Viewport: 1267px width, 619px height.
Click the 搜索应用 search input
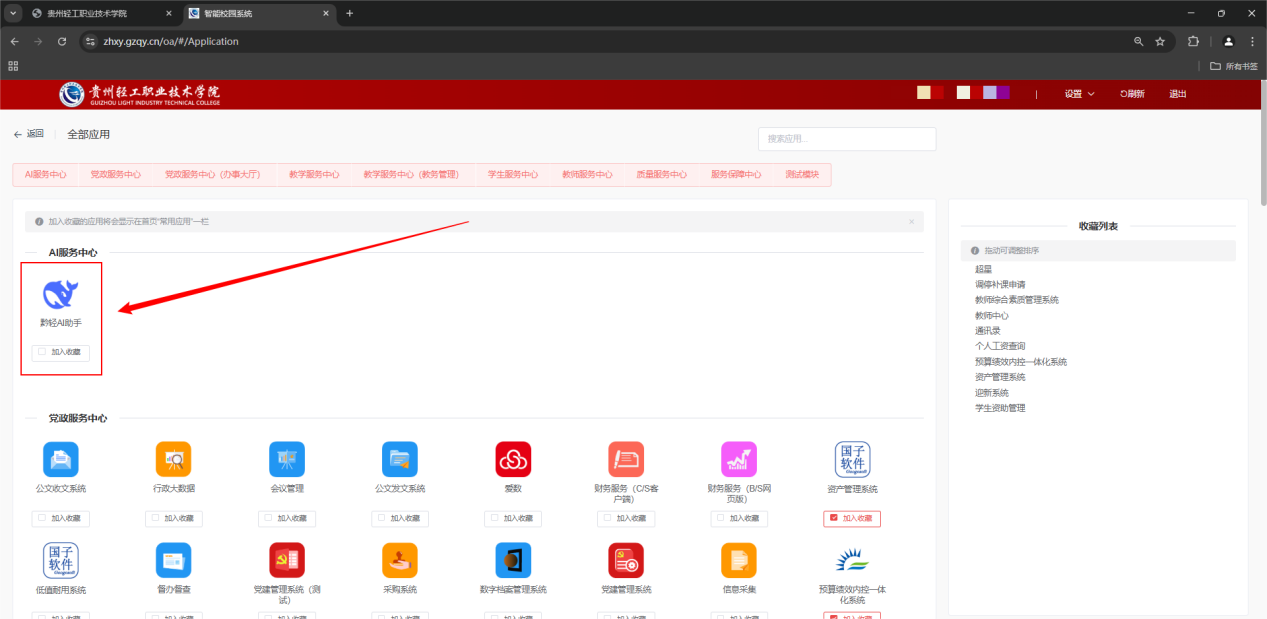pyautogui.click(x=847, y=139)
